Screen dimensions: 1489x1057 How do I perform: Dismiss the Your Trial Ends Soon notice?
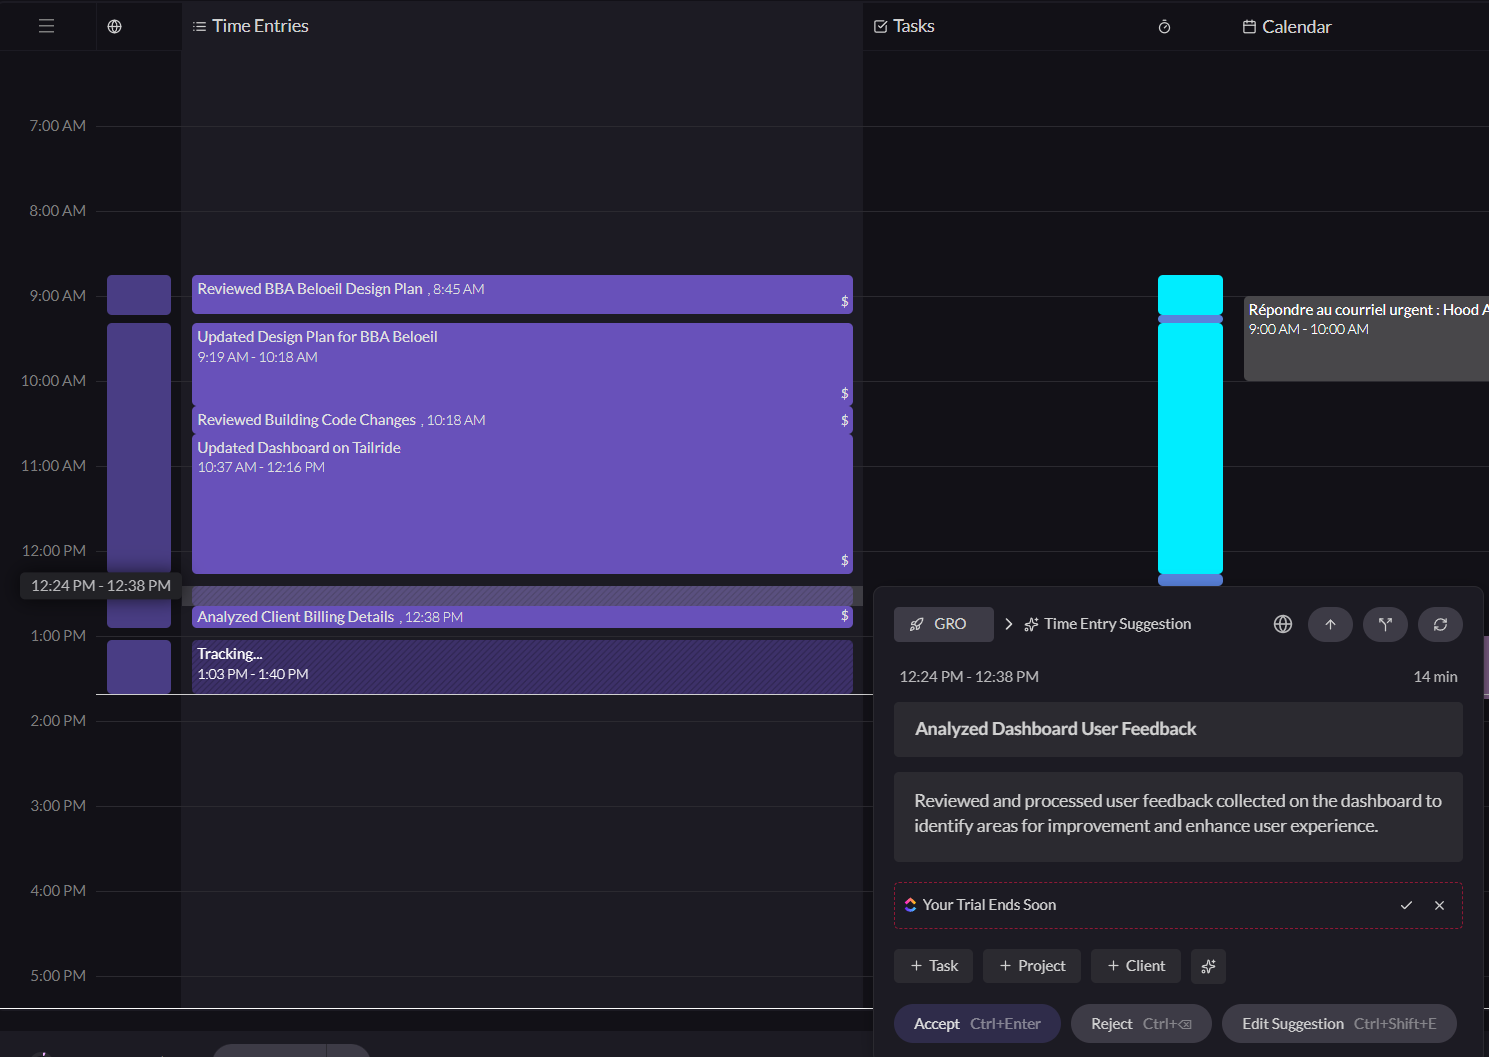coord(1439,905)
